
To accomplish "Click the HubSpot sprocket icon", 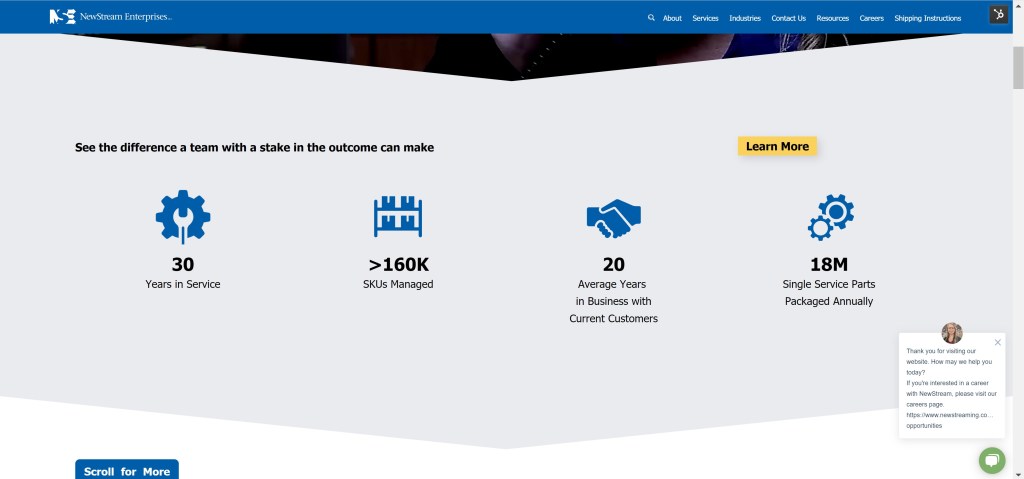I will click(998, 14).
